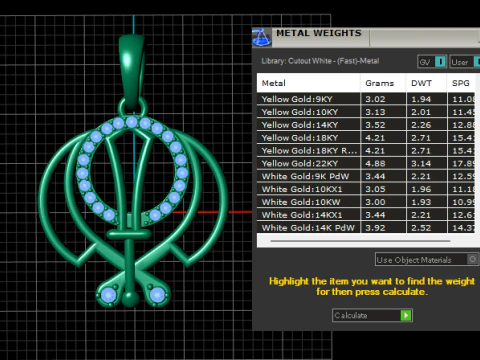Click the Library: Cutout White label

tap(320, 61)
